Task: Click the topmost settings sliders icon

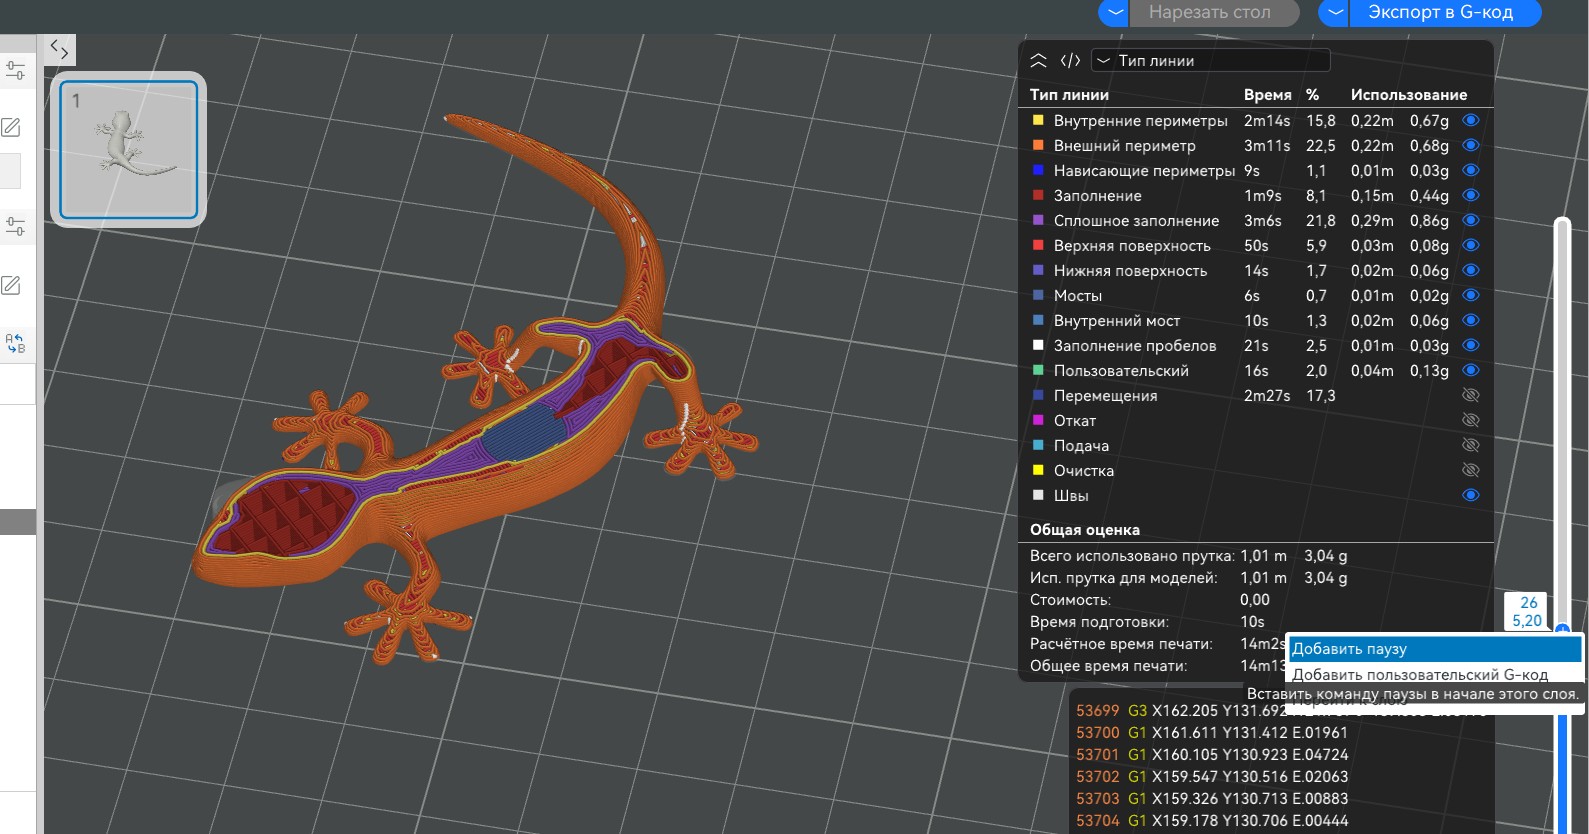Action: click(x=15, y=70)
